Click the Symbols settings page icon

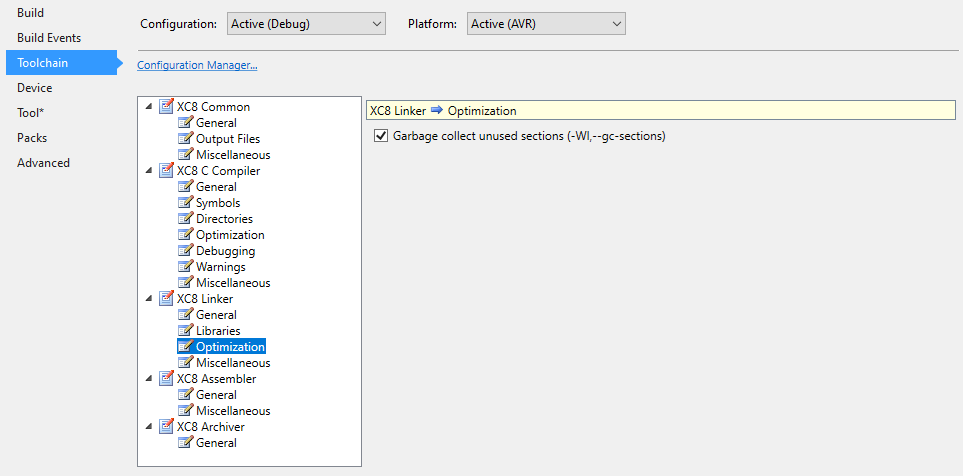click(x=185, y=203)
